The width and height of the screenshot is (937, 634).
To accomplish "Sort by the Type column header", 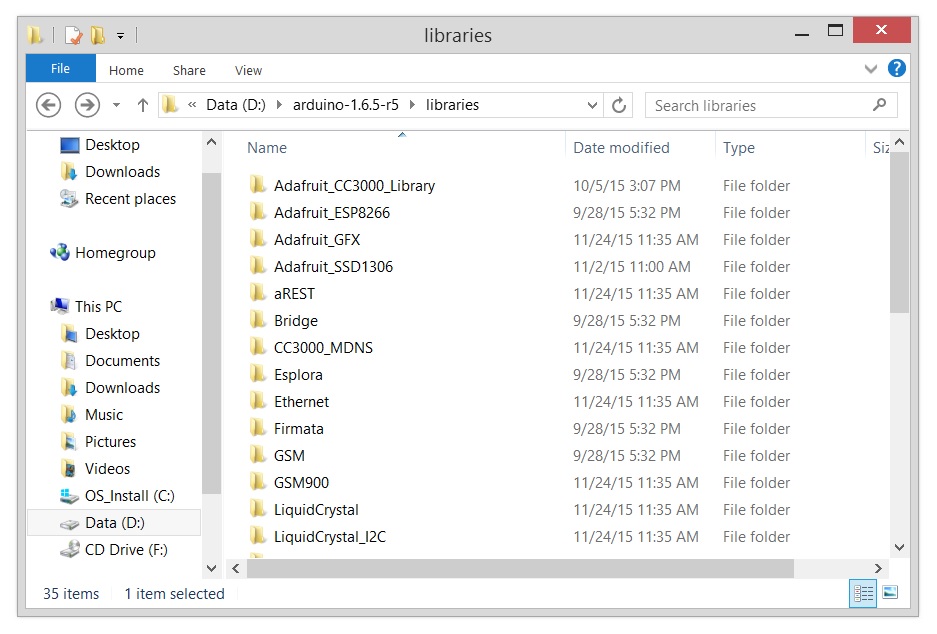I will (x=739, y=148).
